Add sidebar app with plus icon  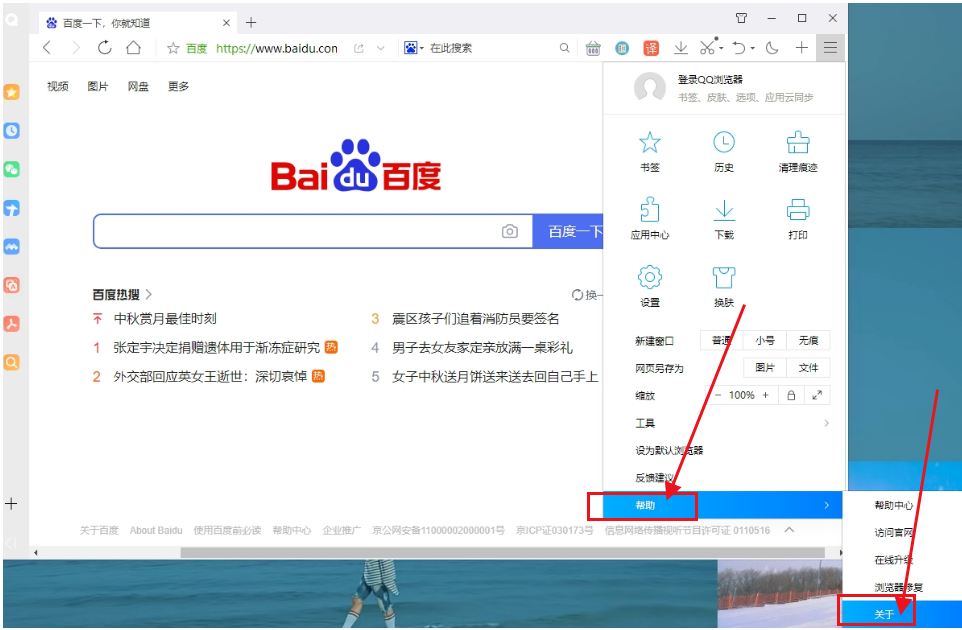click(x=11, y=504)
